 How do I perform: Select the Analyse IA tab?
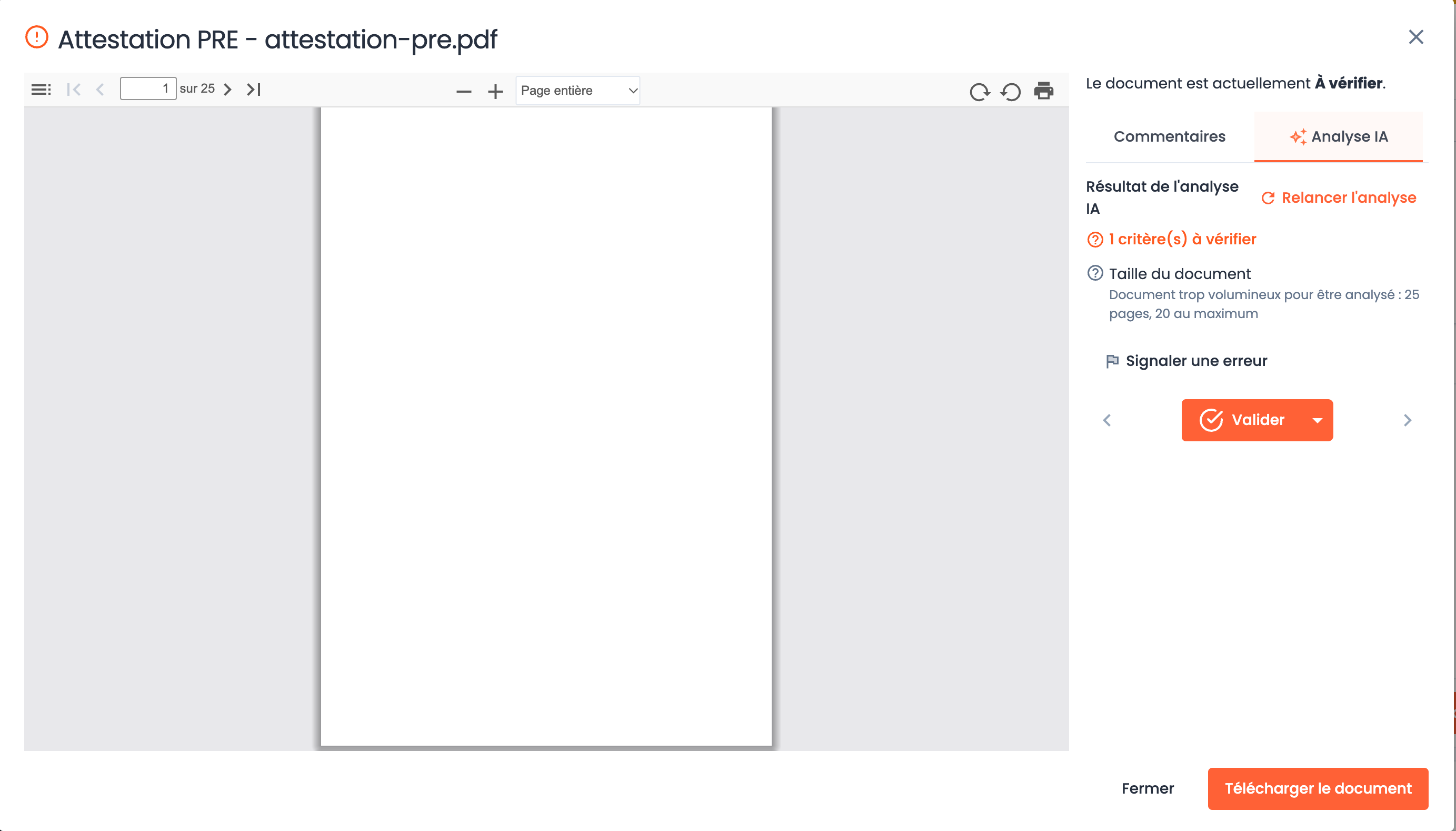[x=1339, y=136]
